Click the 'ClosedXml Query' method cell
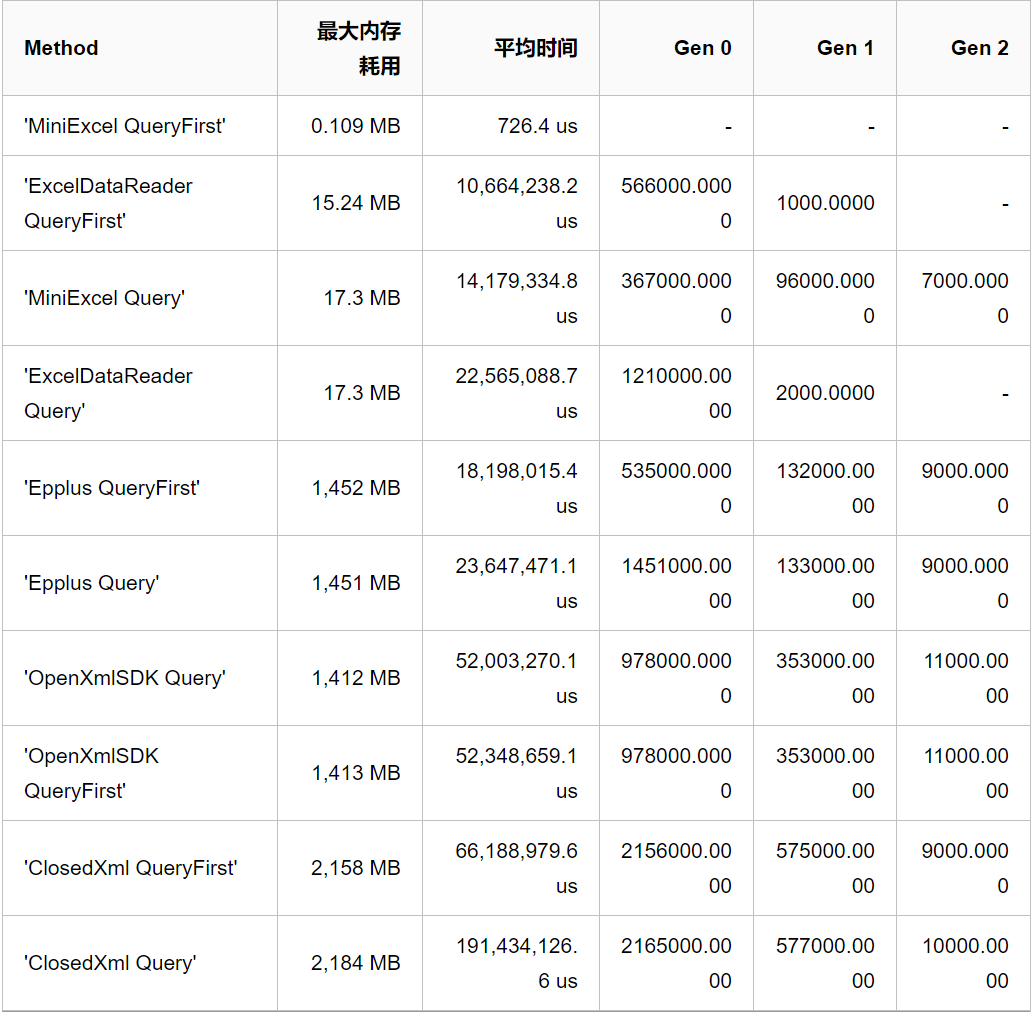This screenshot has width=1031, height=1012. coord(110,963)
